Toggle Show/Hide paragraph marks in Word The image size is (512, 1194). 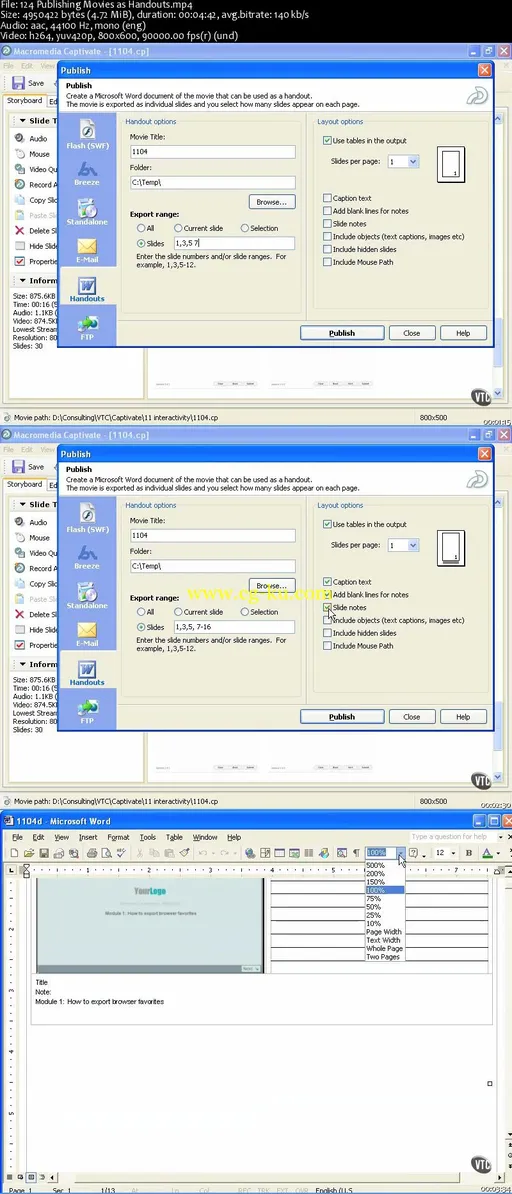[x=356, y=853]
